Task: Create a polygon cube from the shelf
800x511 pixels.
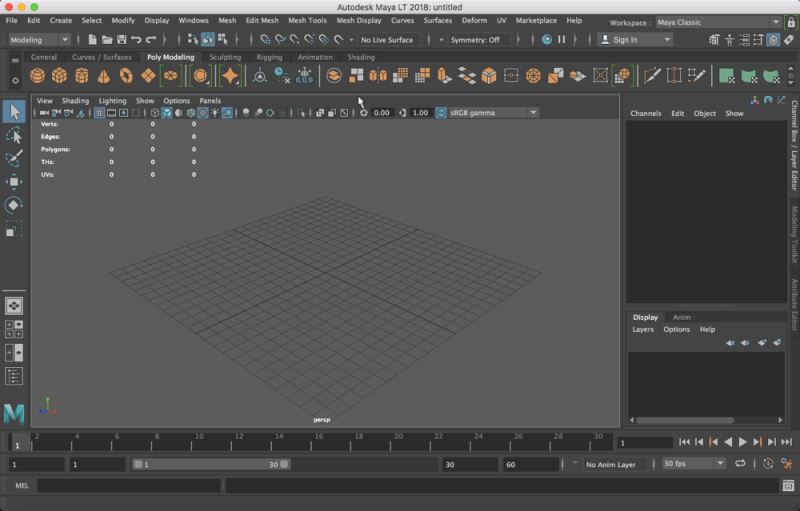Action: click(60, 76)
